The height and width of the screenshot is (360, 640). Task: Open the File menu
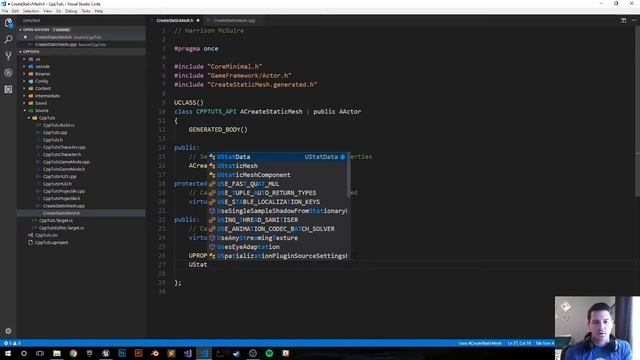(5, 11)
